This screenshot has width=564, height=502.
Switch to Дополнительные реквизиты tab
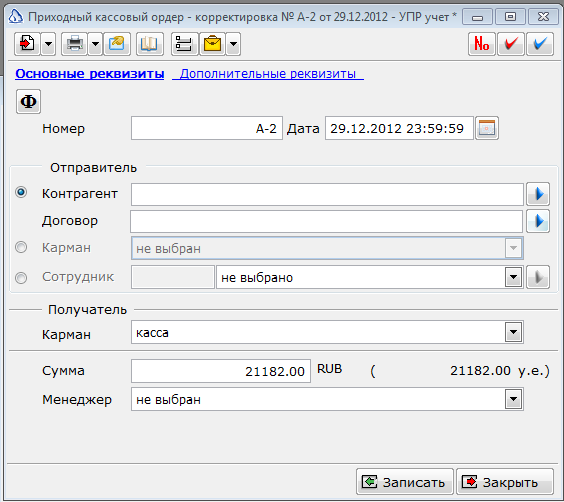pos(268,74)
